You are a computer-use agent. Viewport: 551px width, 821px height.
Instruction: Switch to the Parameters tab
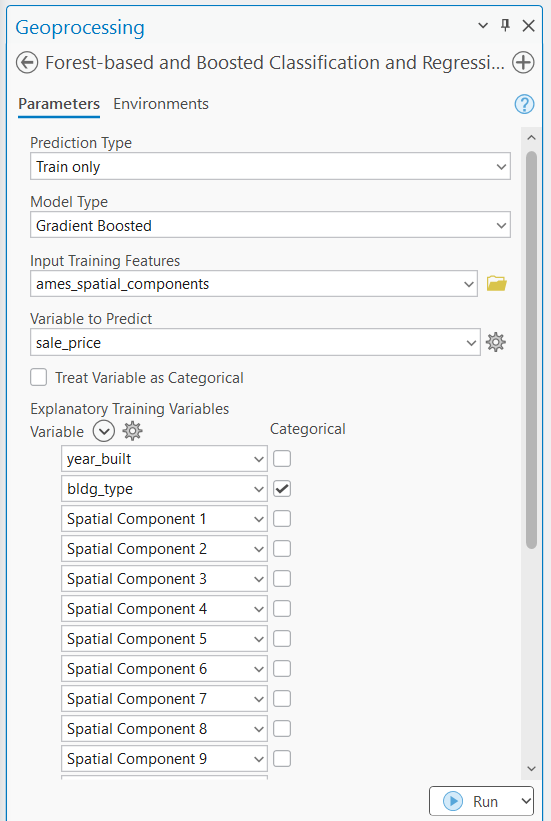[x=59, y=104]
